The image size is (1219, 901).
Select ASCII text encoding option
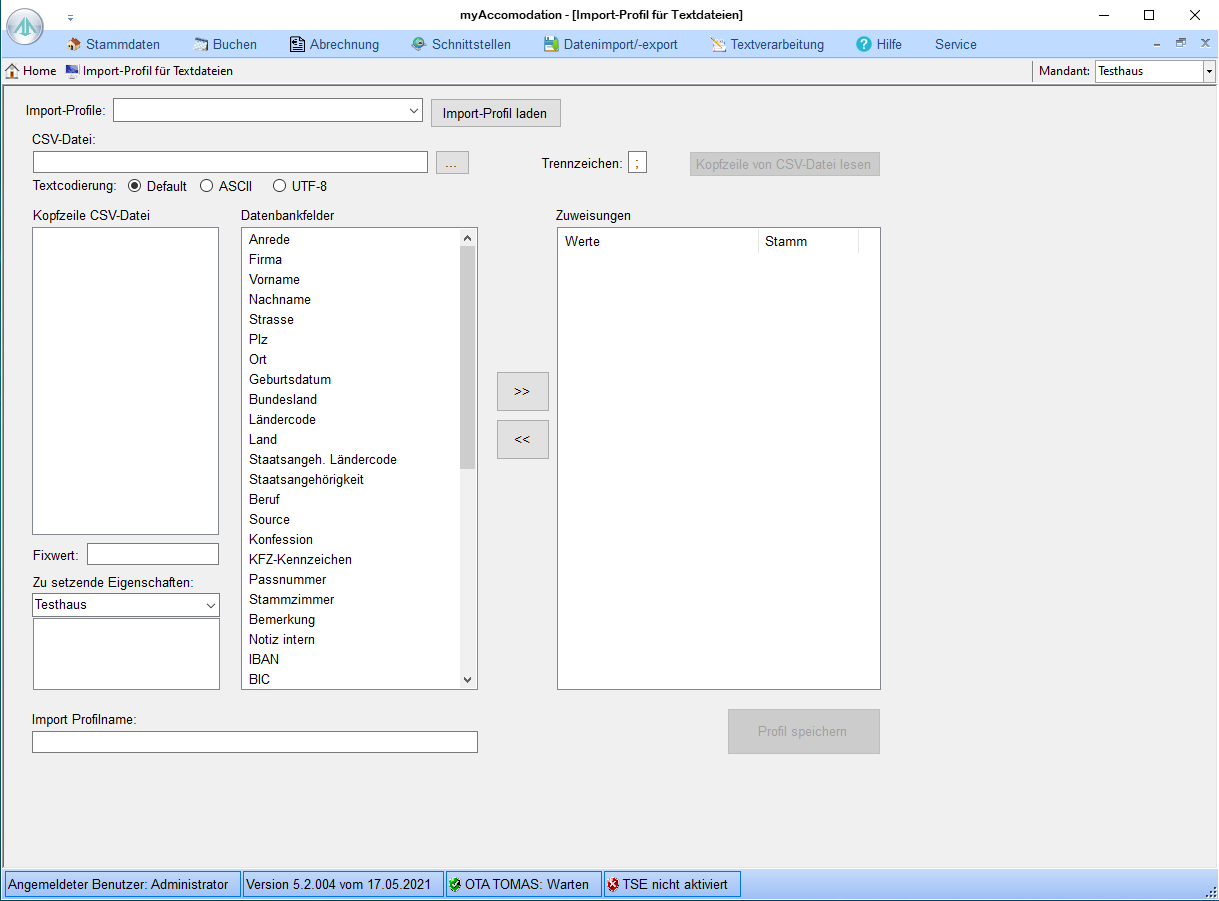point(207,186)
